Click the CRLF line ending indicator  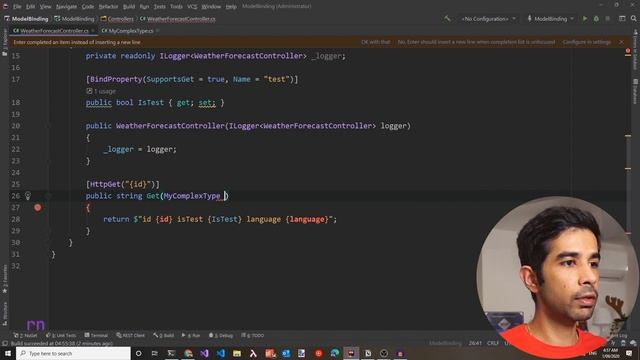click(x=493, y=343)
